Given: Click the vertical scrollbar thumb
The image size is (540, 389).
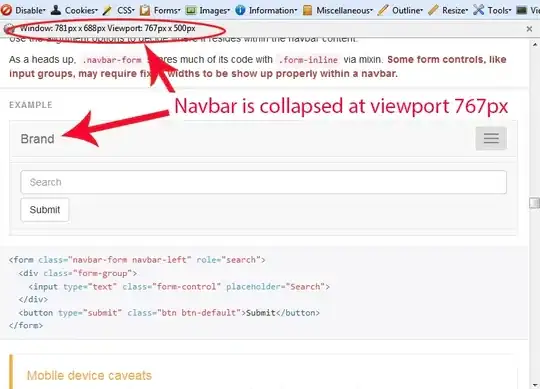Looking at the screenshot, I should [x=534, y=203].
